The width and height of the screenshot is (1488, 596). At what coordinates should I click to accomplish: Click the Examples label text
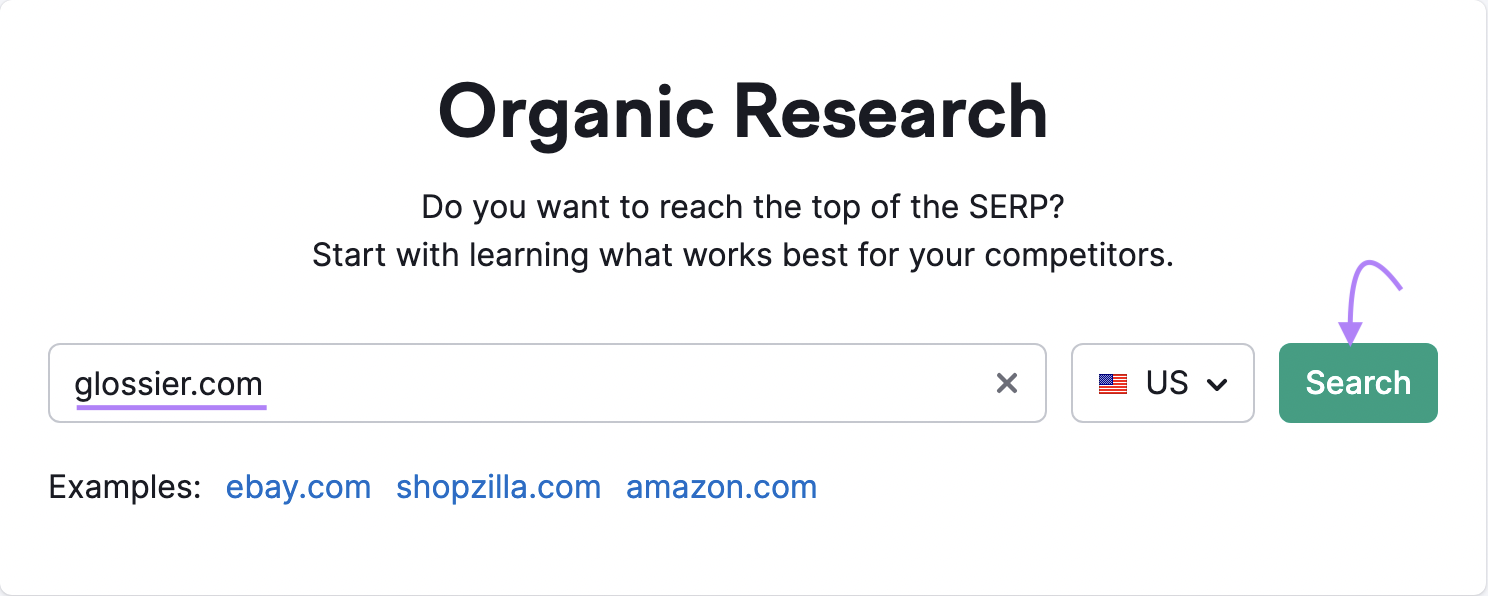click(123, 487)
